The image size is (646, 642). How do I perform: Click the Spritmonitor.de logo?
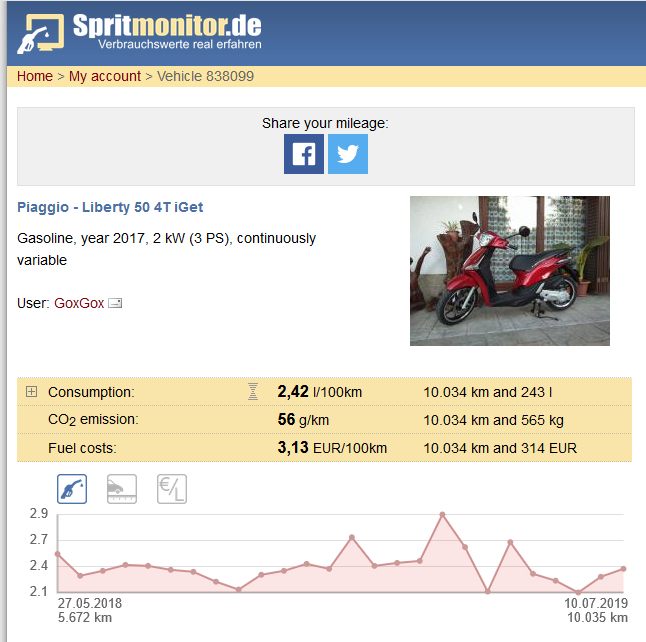(139, 33)
